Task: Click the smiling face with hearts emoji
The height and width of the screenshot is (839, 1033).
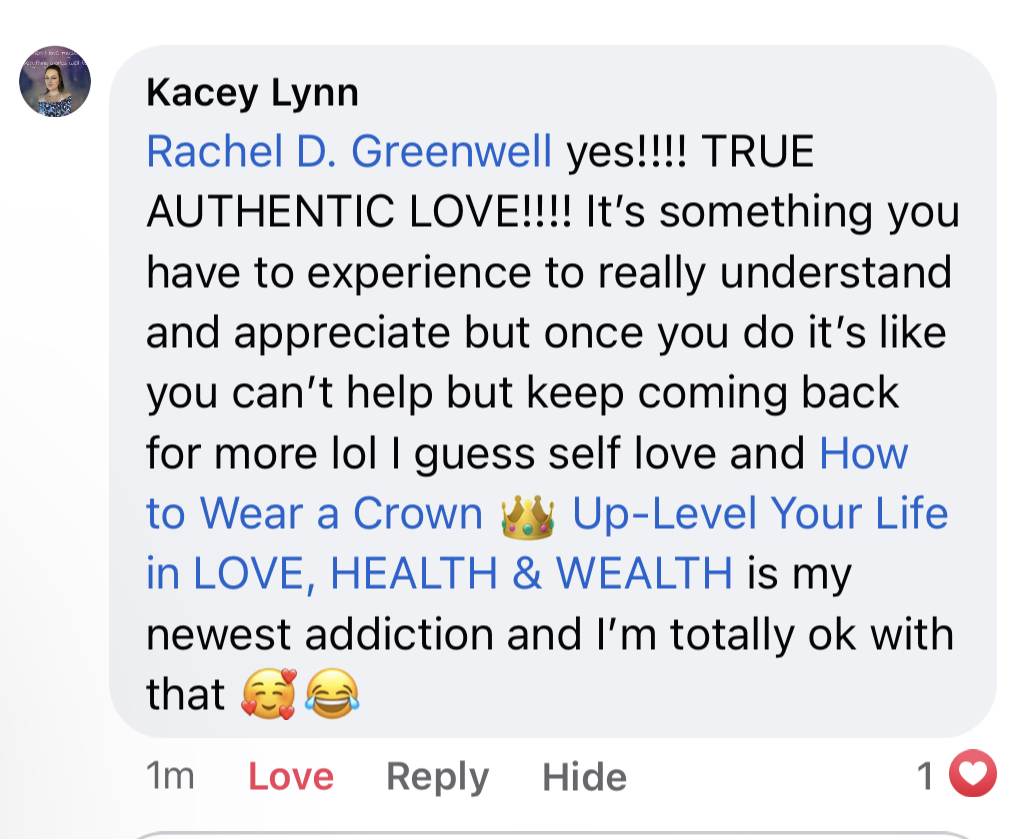Action: (x=269, y=693)
